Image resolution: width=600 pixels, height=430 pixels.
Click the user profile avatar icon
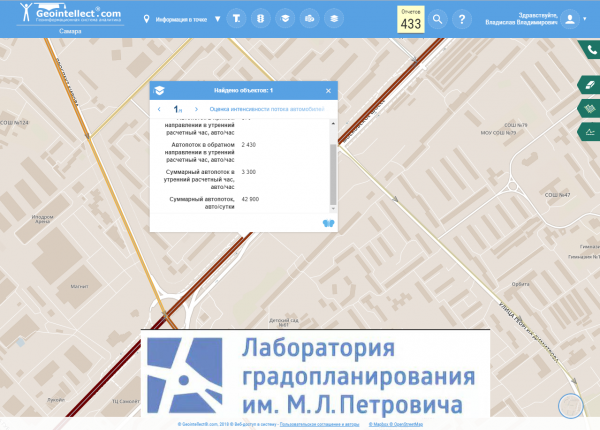(570, 19)
